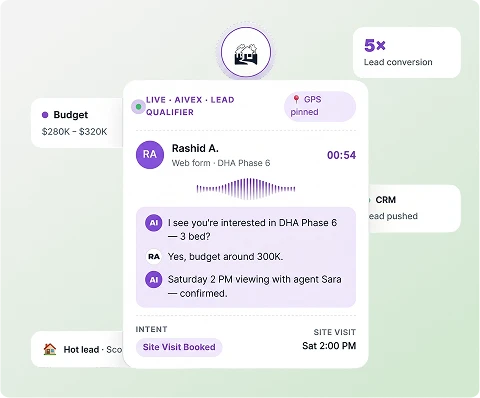Select the GPS pinned badge

[x=320, y=106]
